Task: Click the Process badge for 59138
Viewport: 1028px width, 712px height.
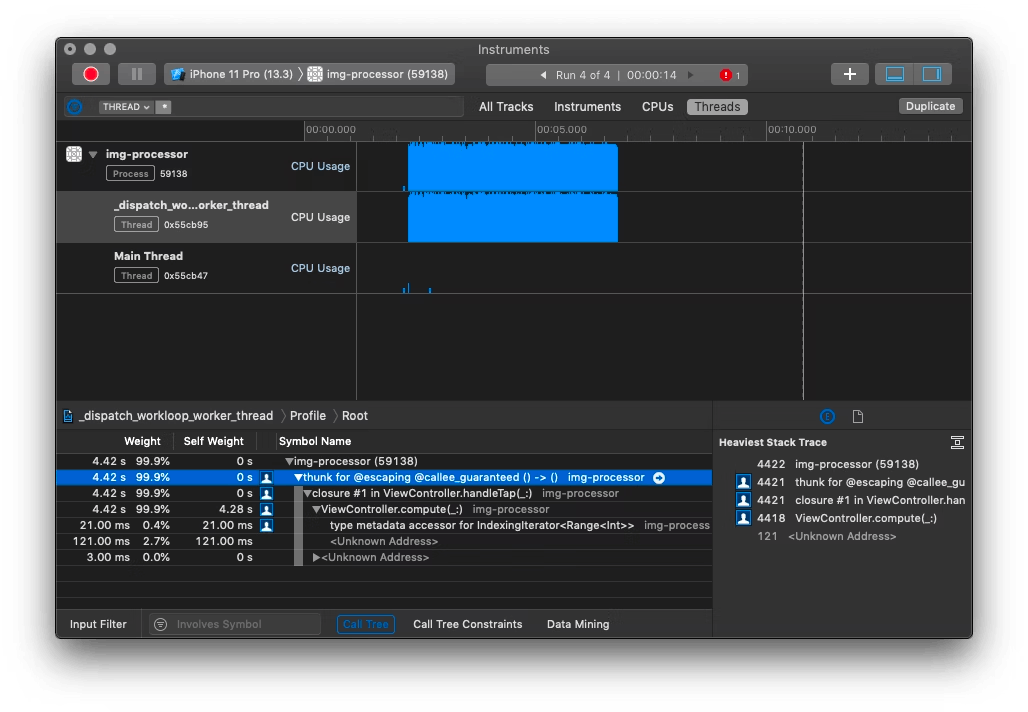Action: (130, 174)
